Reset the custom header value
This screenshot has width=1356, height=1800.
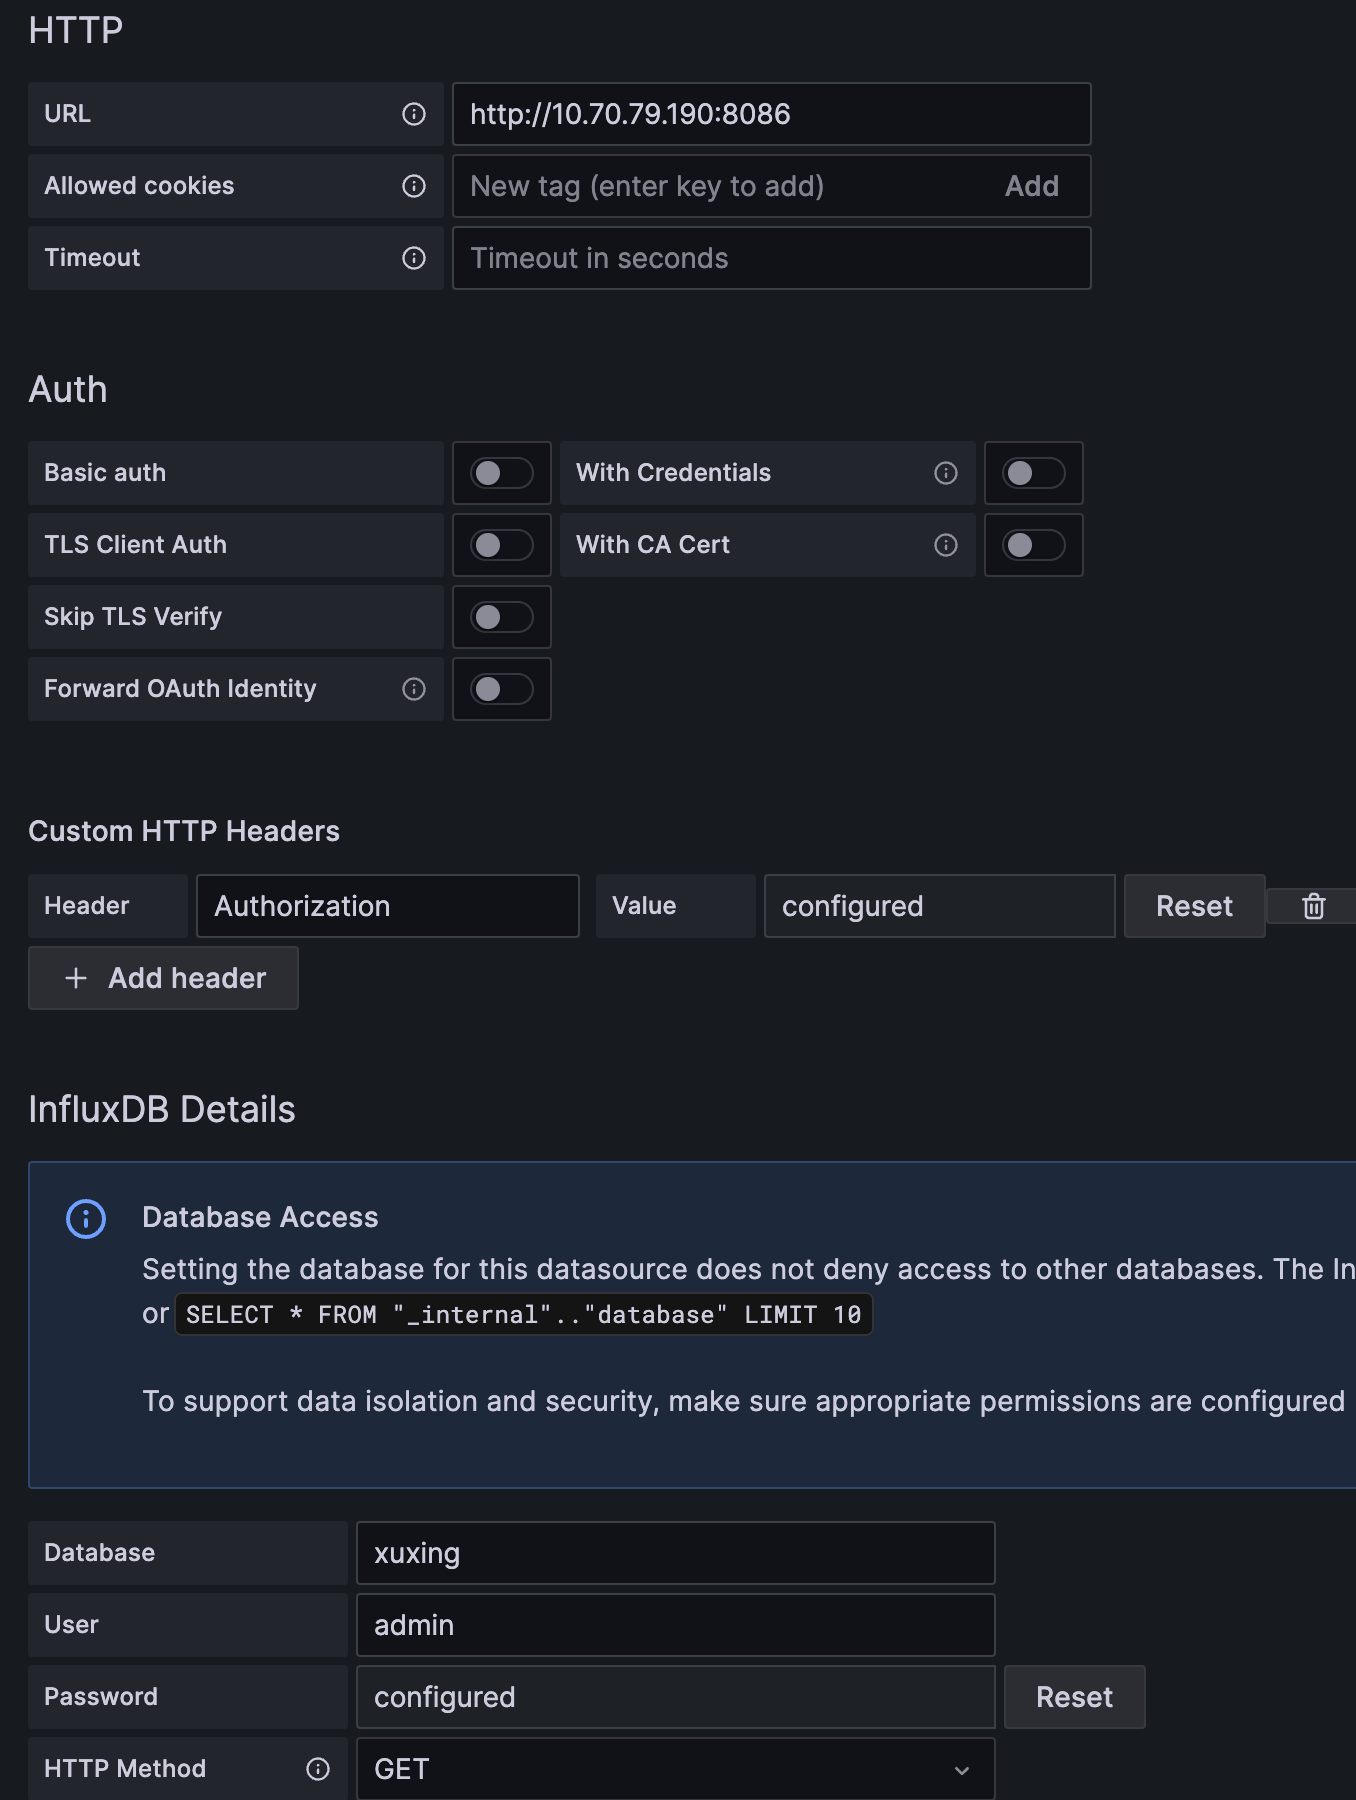point(1194,906)
